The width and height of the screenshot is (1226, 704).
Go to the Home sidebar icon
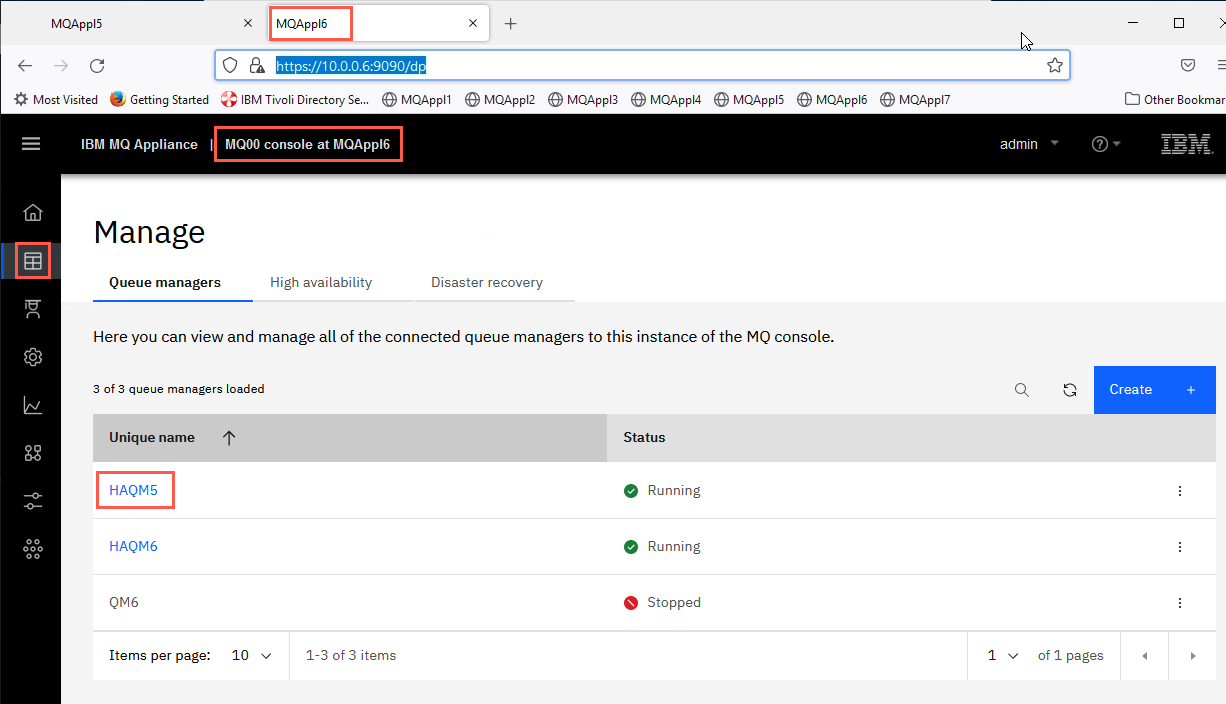pos(33,212)
